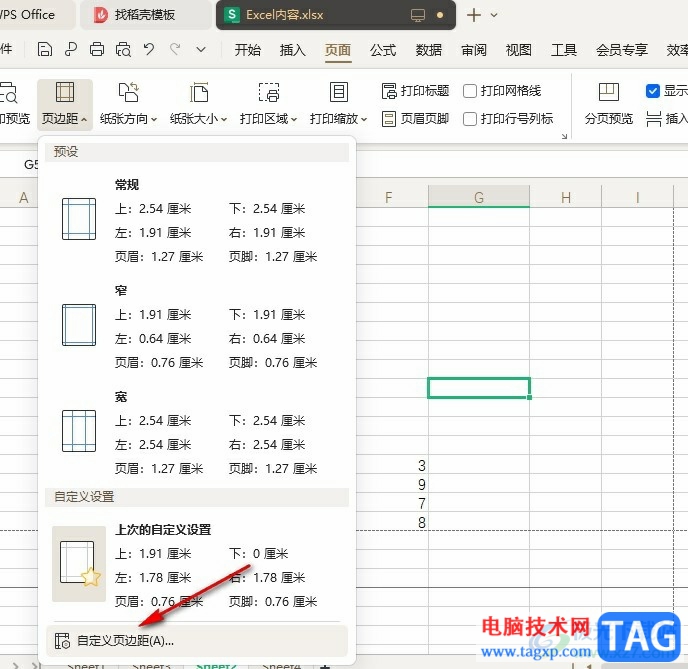Expand the arrow next to new tab plus
688x669 pixels.
coord(494,15)
